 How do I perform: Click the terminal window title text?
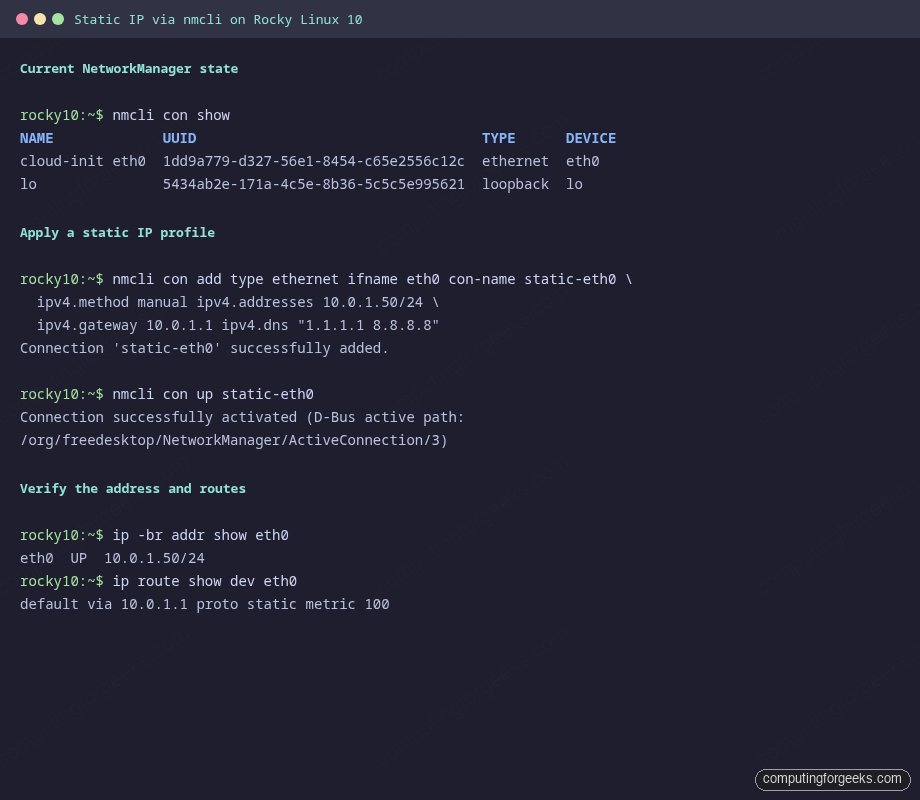(218, 19)
